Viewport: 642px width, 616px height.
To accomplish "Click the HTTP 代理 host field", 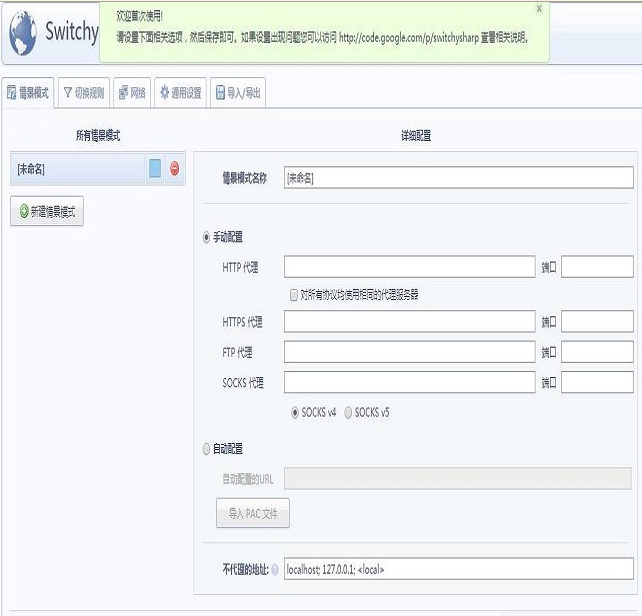I will (x=409, y=267).
